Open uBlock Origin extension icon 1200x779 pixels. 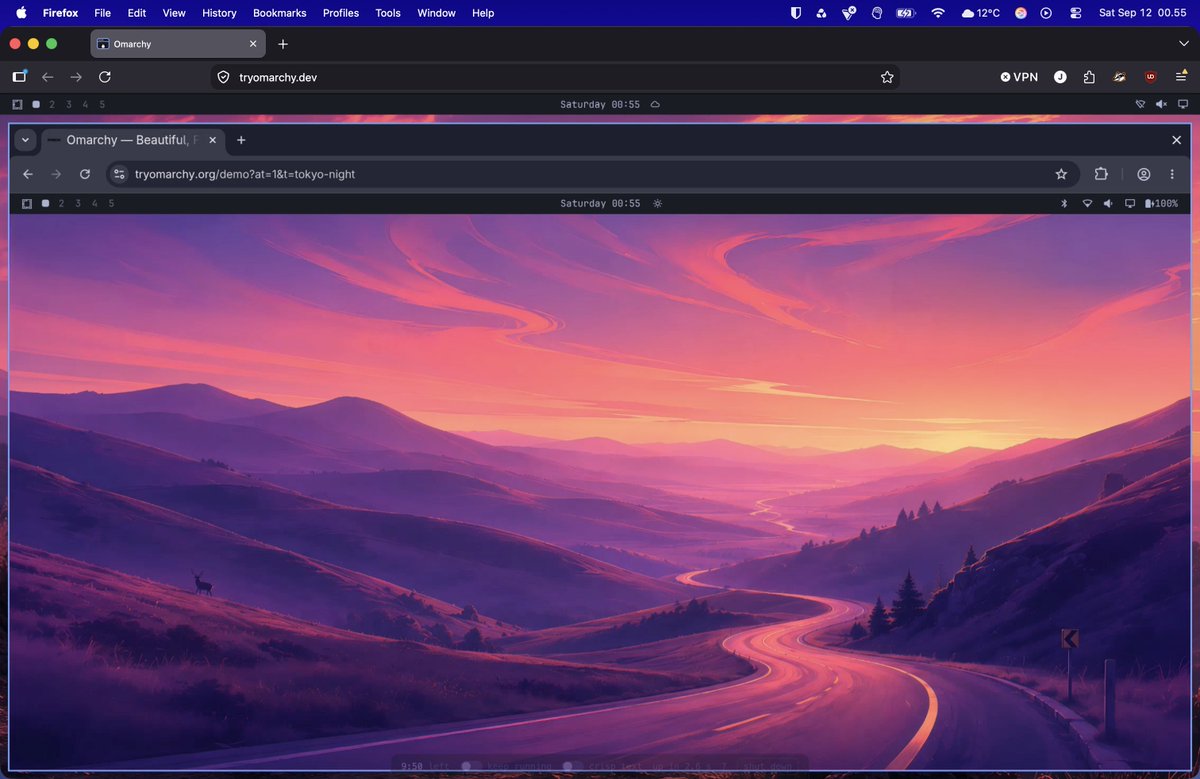pos(1151,77)
